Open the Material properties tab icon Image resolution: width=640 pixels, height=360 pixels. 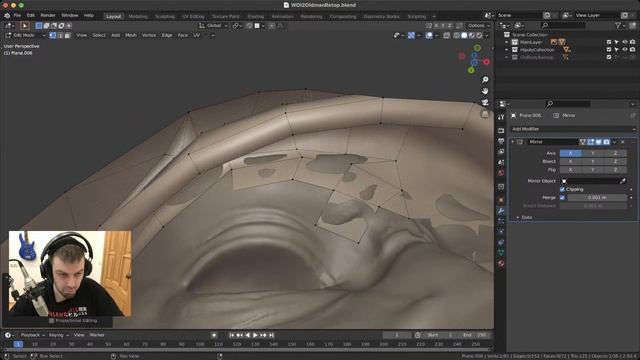(501, 264)
